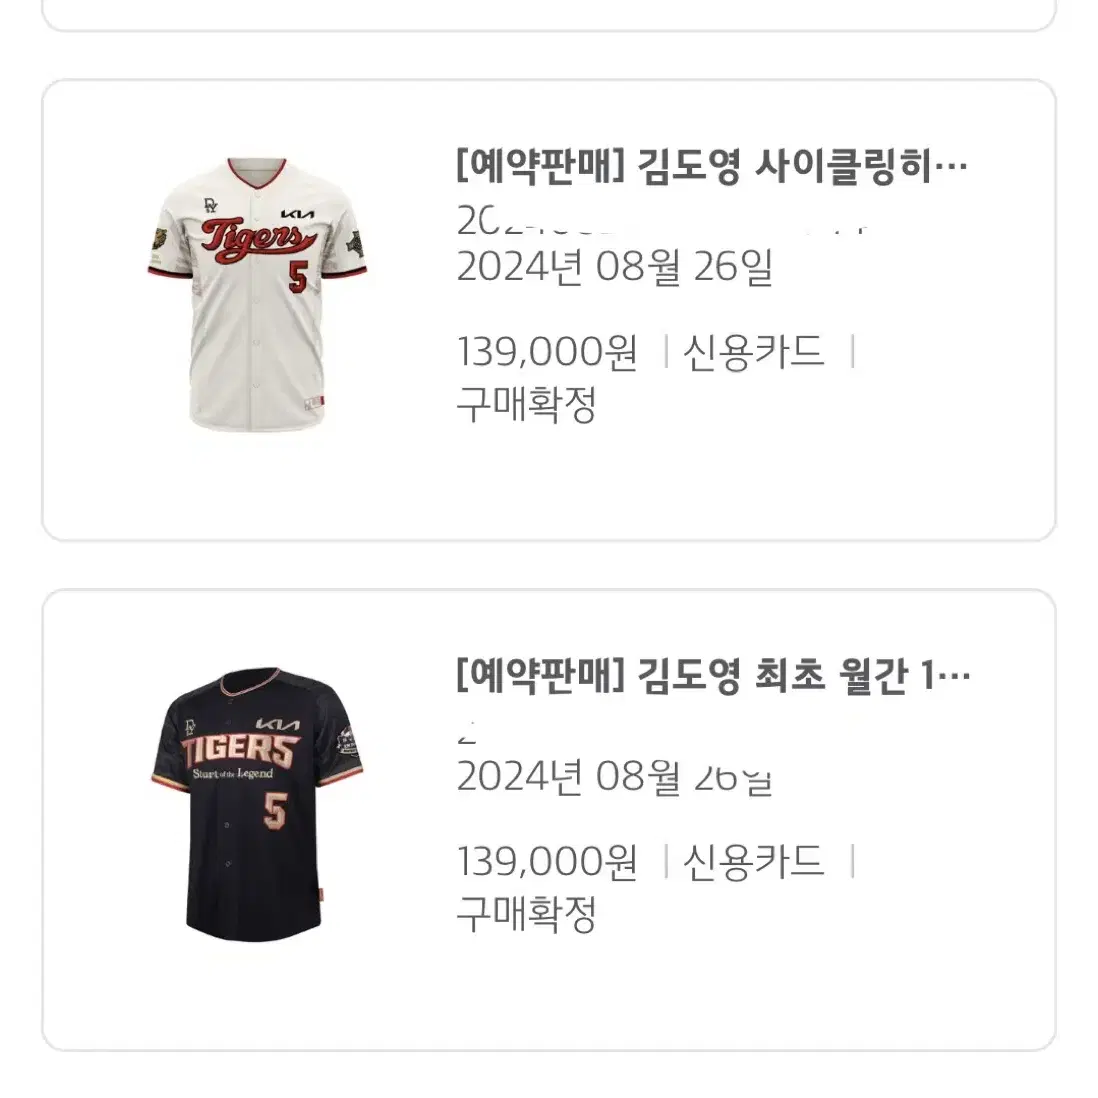Click the Start of the Legend text on black jersey

click(x=232, y=774)
